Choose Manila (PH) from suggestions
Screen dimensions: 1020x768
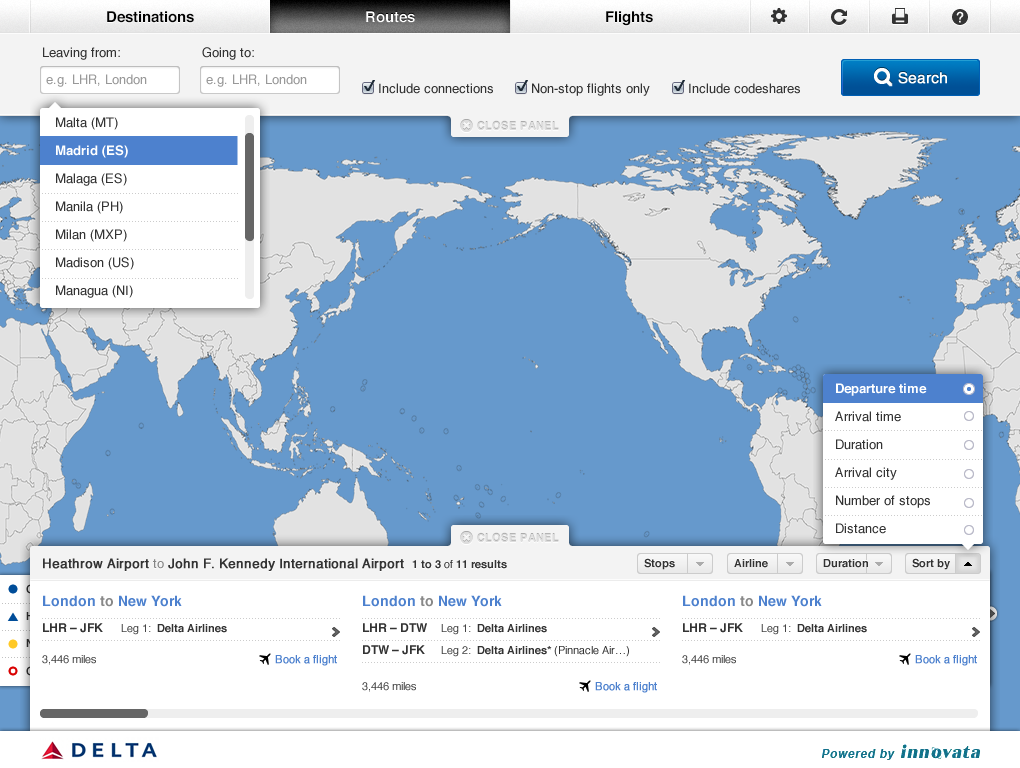139,206
